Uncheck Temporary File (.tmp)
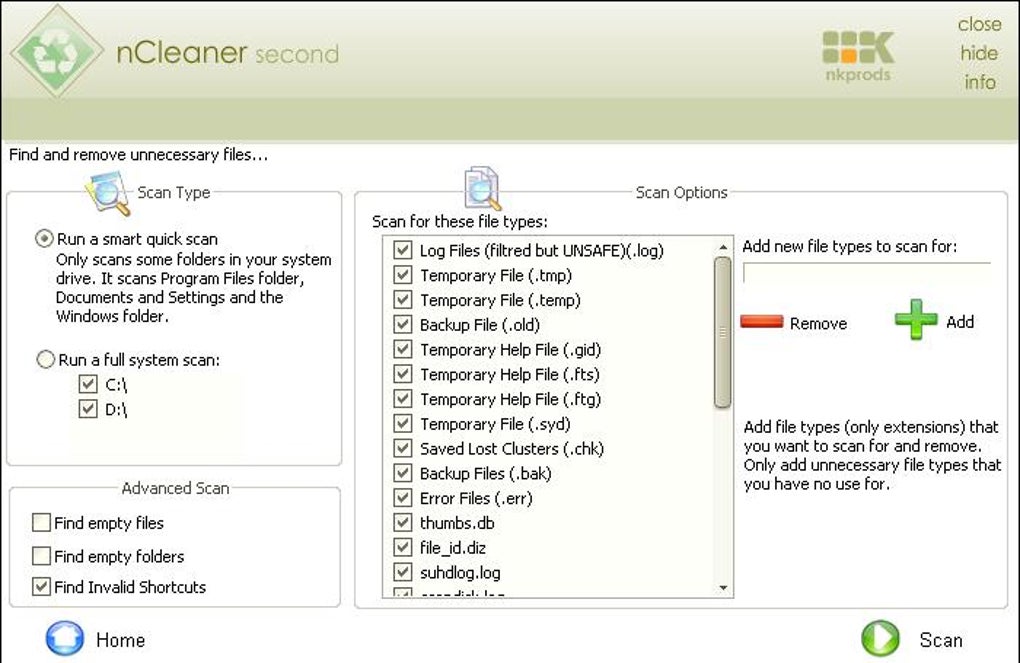Viewport: 1020px width, 663px height. pos(403,275)
